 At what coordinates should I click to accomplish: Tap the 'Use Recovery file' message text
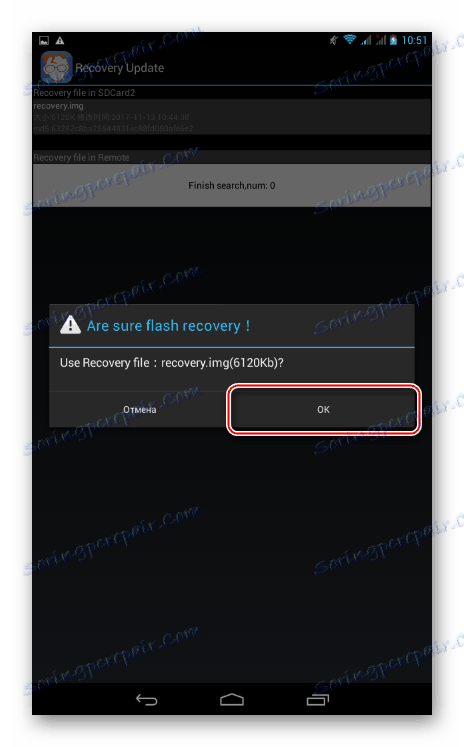[171, 363]
